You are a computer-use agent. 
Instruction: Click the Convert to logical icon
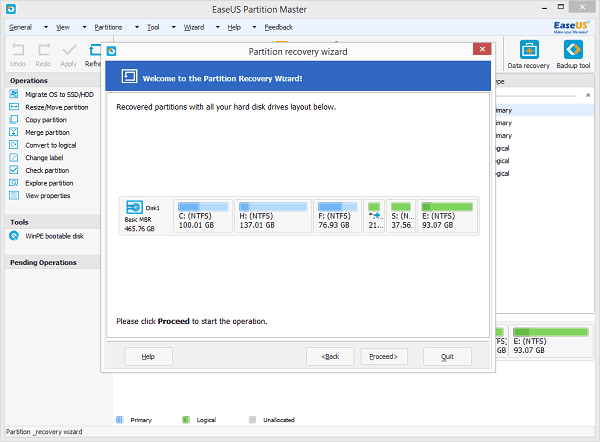[14, 145]
